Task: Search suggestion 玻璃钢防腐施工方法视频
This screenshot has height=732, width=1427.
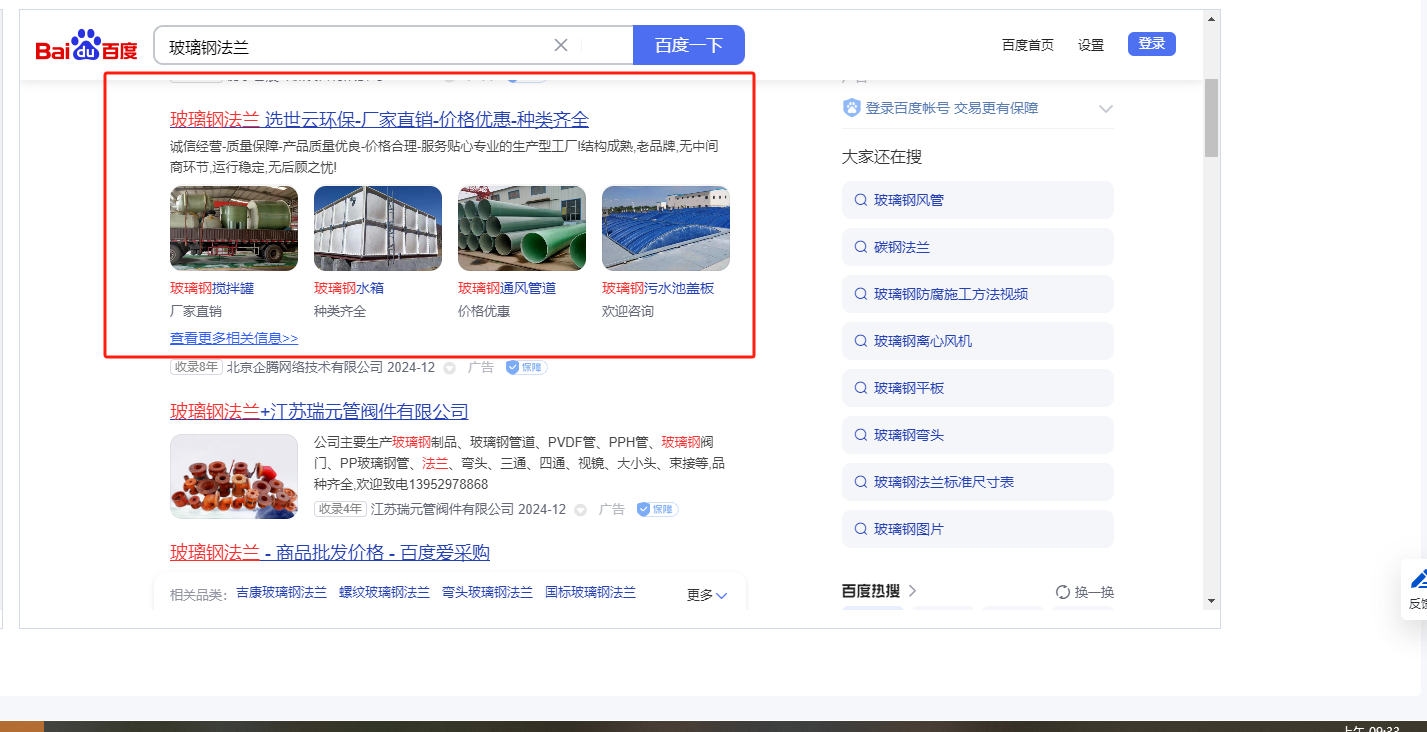Action: click(x=978, y=294)
